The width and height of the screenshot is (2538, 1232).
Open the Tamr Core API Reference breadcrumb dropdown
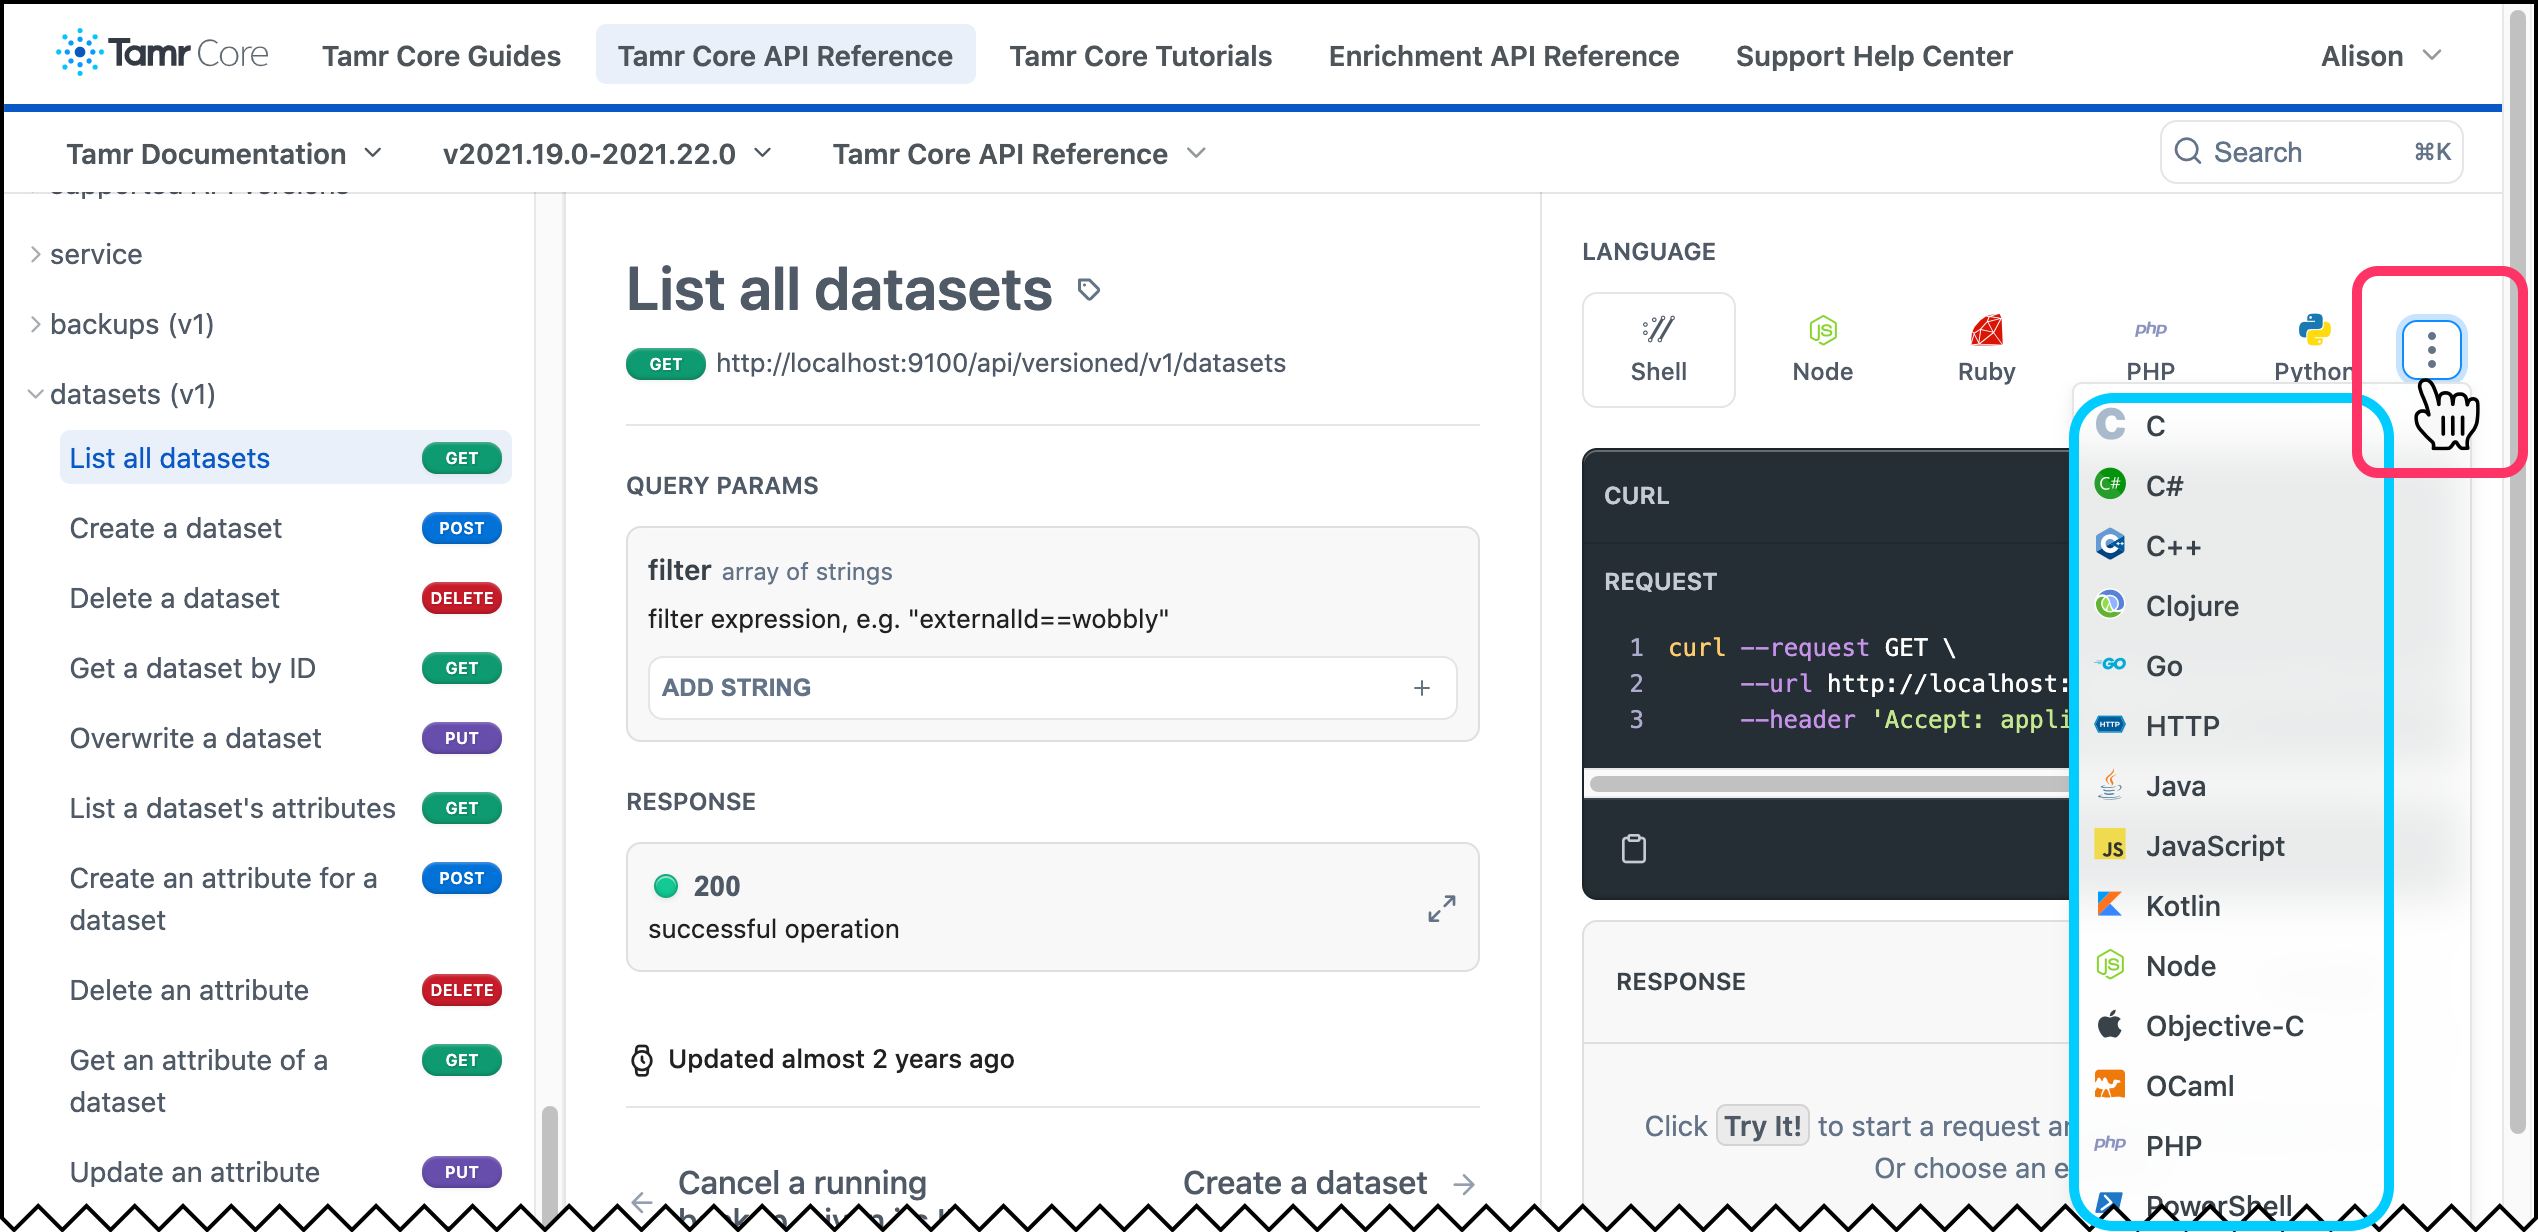(x=1019, y=154)
